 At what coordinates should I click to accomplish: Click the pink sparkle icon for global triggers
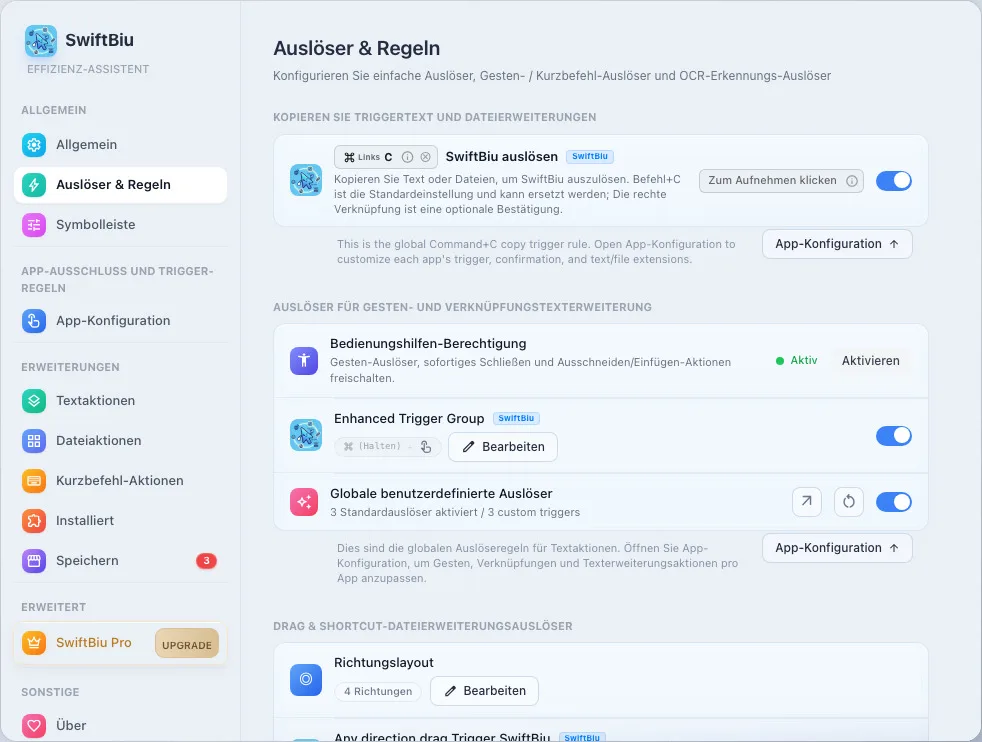point(304,502)
